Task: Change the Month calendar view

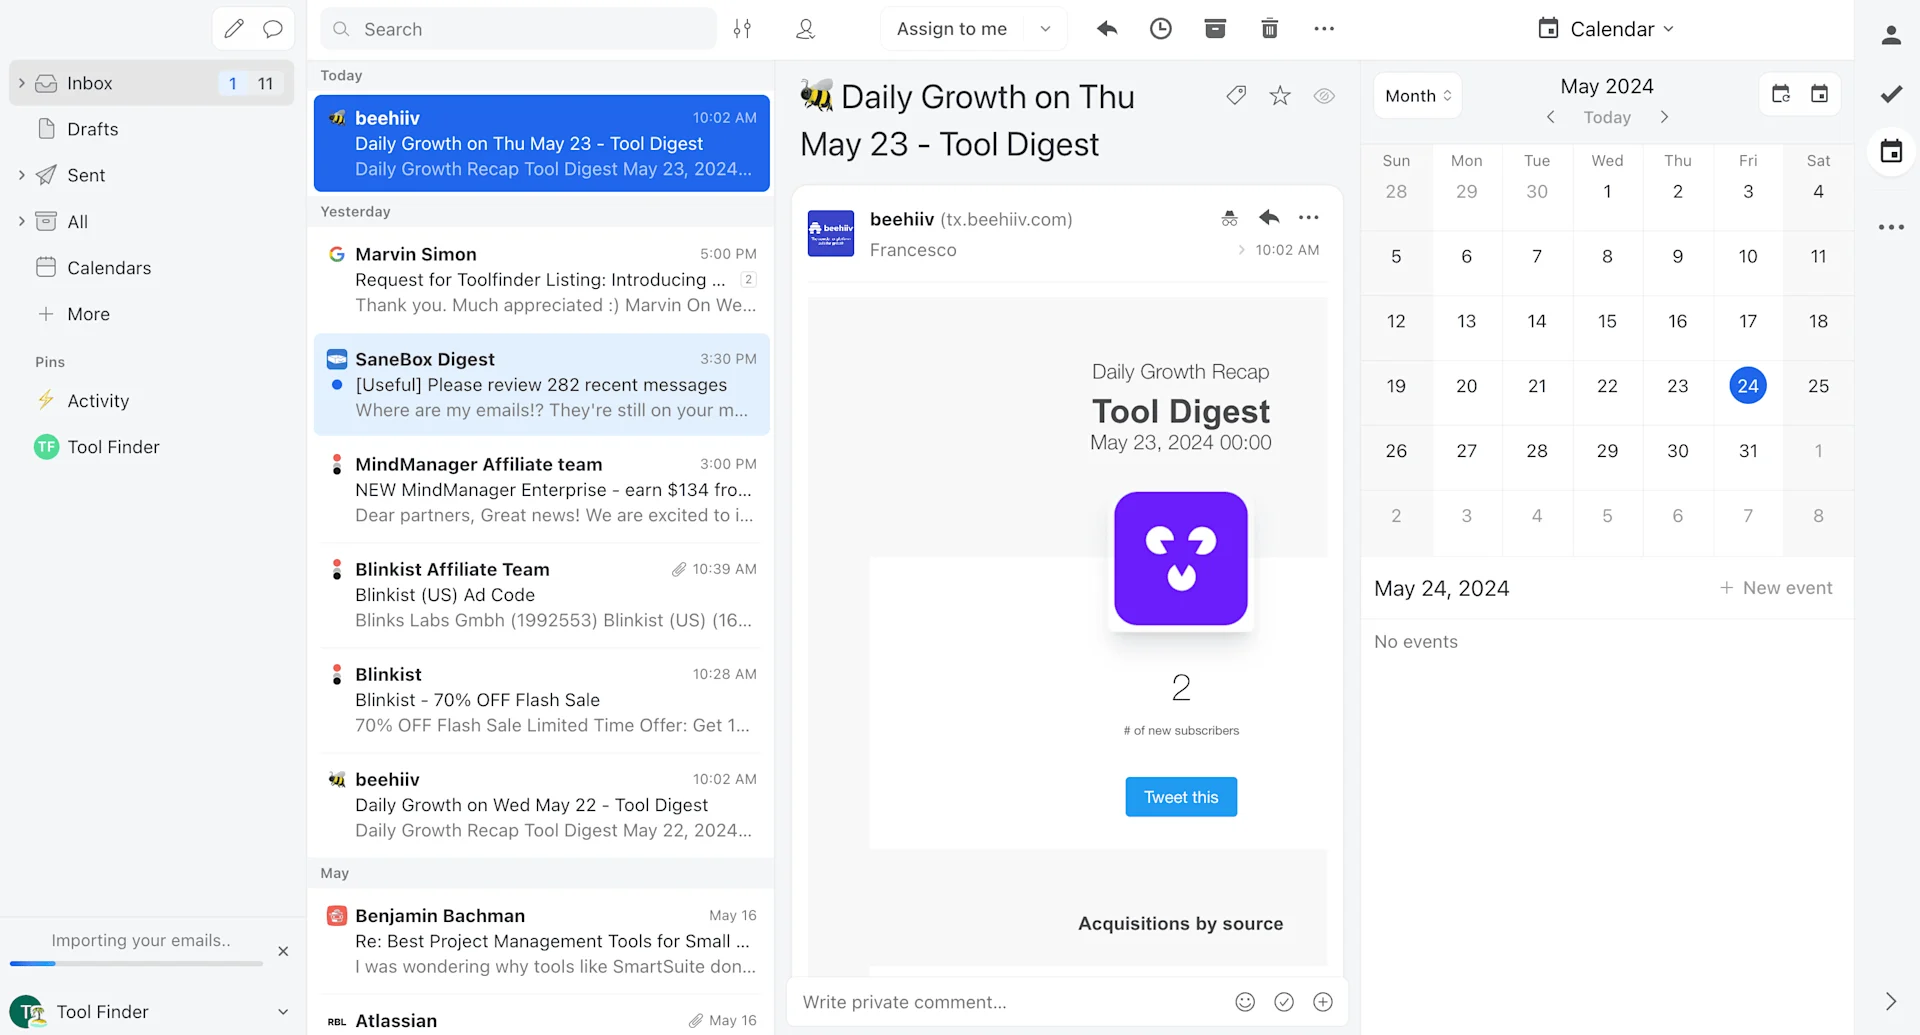Action: click(1416, 95)
